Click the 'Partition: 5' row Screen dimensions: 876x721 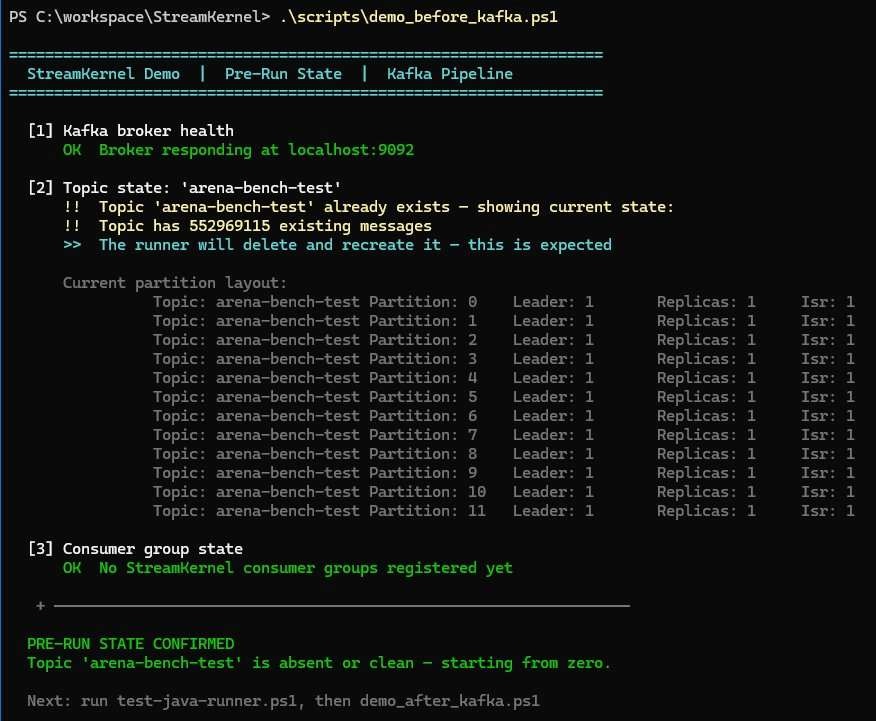(x=503, y=397)
